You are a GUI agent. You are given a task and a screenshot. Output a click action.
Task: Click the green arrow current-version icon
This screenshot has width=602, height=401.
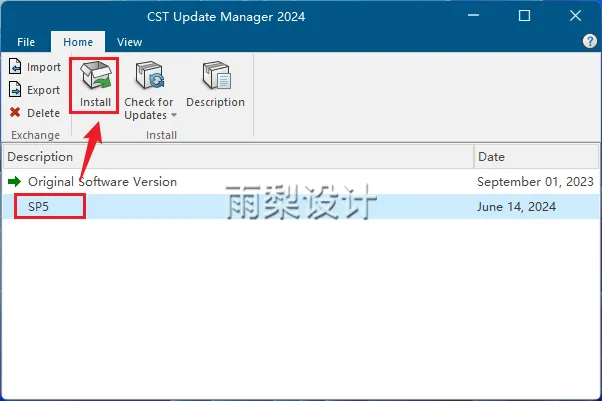click(15, 182)
